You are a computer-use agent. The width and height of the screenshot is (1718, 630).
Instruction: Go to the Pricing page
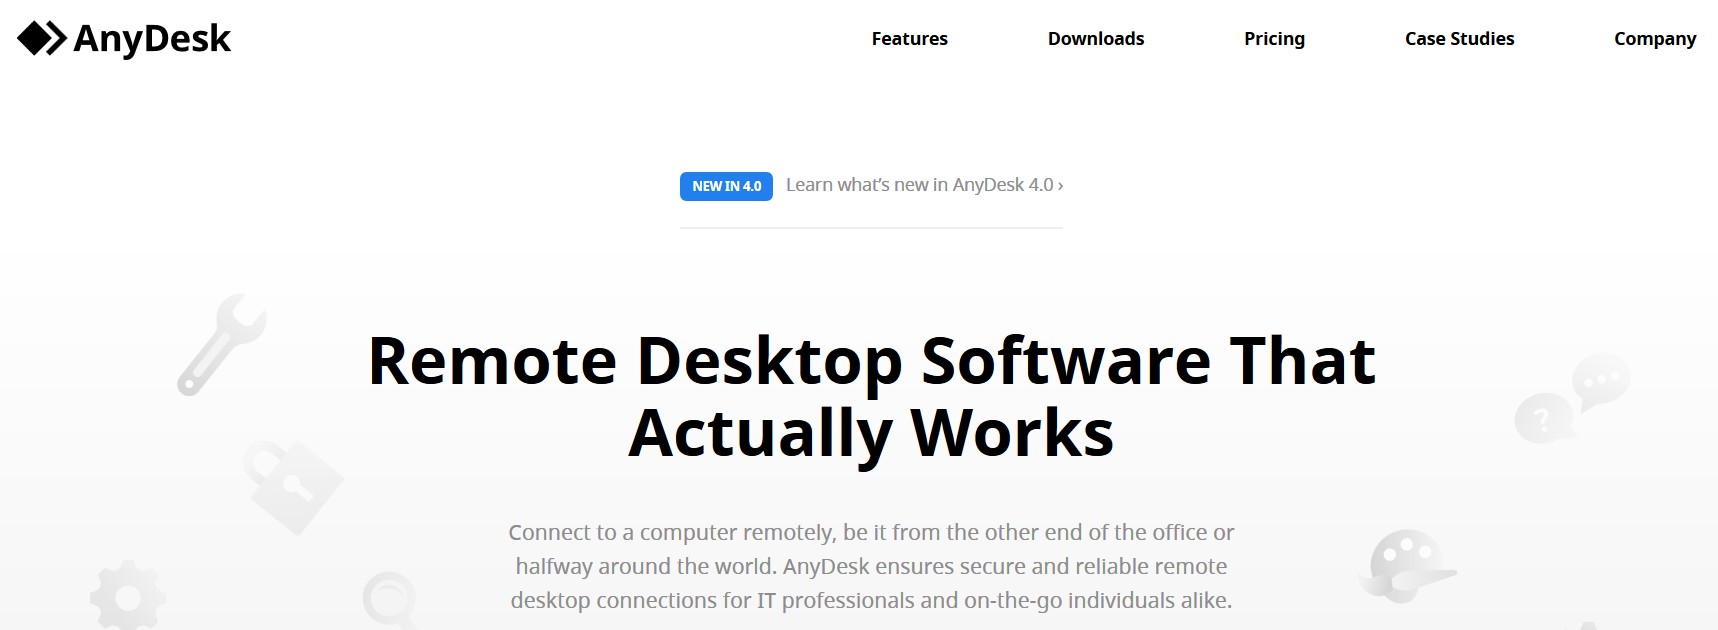[x=1274, y=39]
